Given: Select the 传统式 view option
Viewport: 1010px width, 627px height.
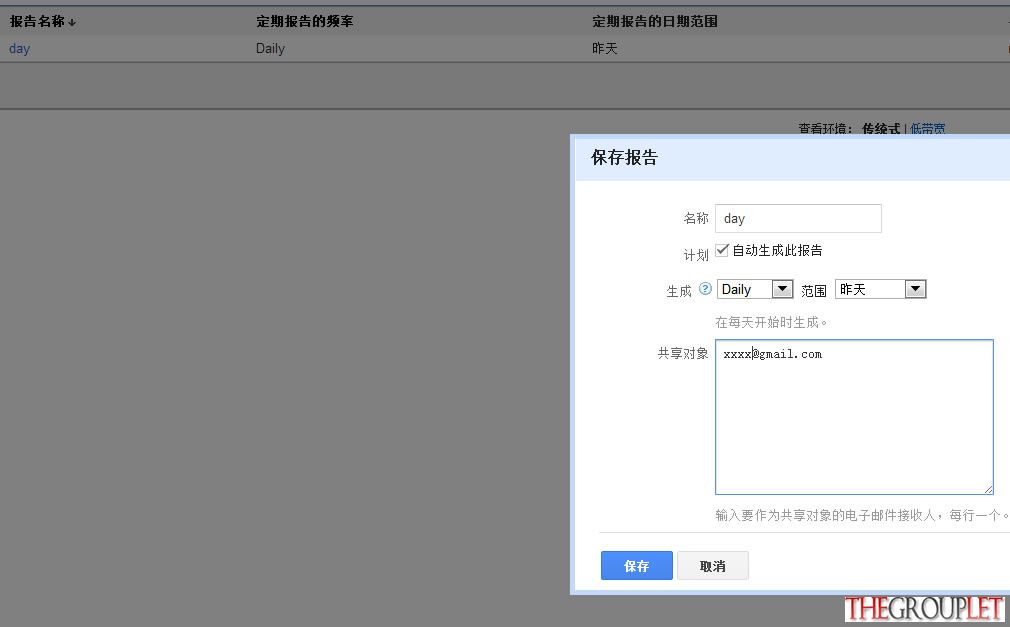Looking at the screenshot, I should pyautogui.click(x=881, y=128).
